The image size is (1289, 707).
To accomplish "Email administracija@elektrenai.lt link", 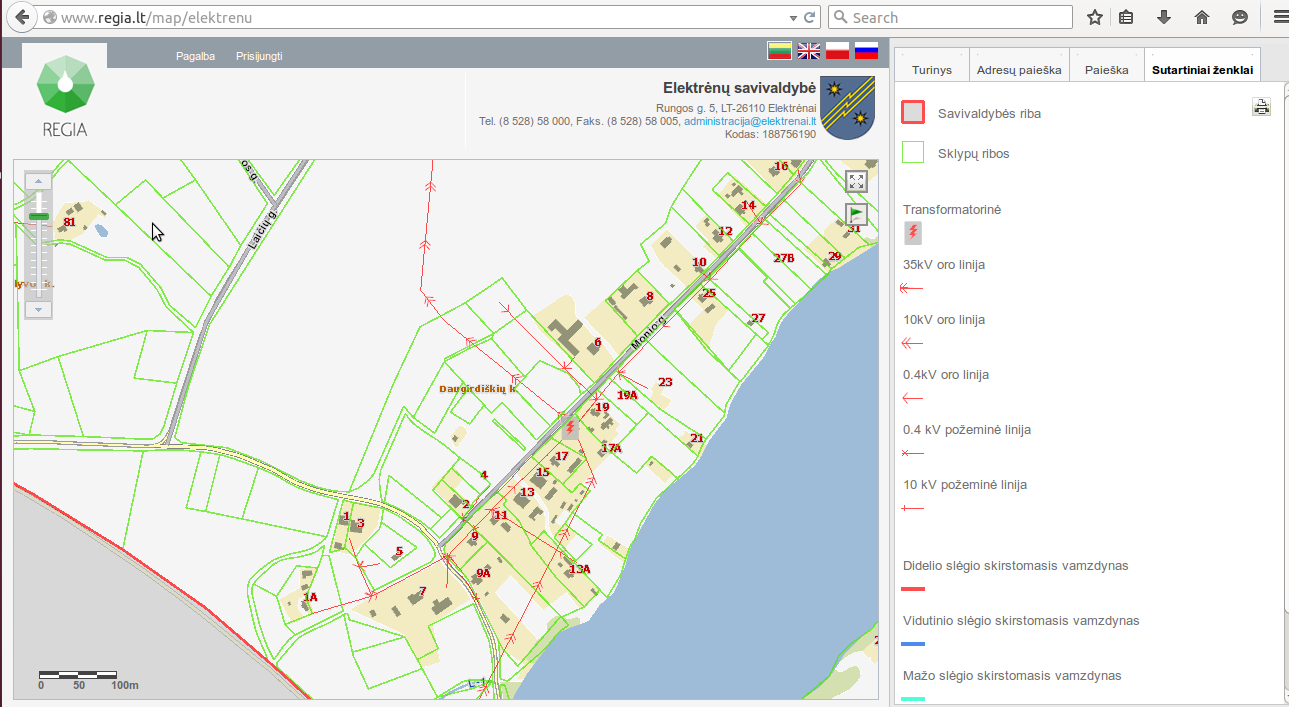I will click(x=750, y=121).
